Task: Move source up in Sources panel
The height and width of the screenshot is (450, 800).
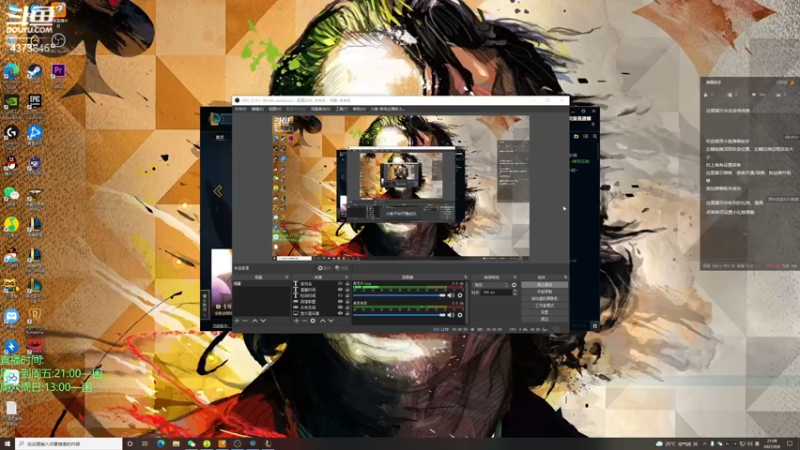Action: pos(322,321)
